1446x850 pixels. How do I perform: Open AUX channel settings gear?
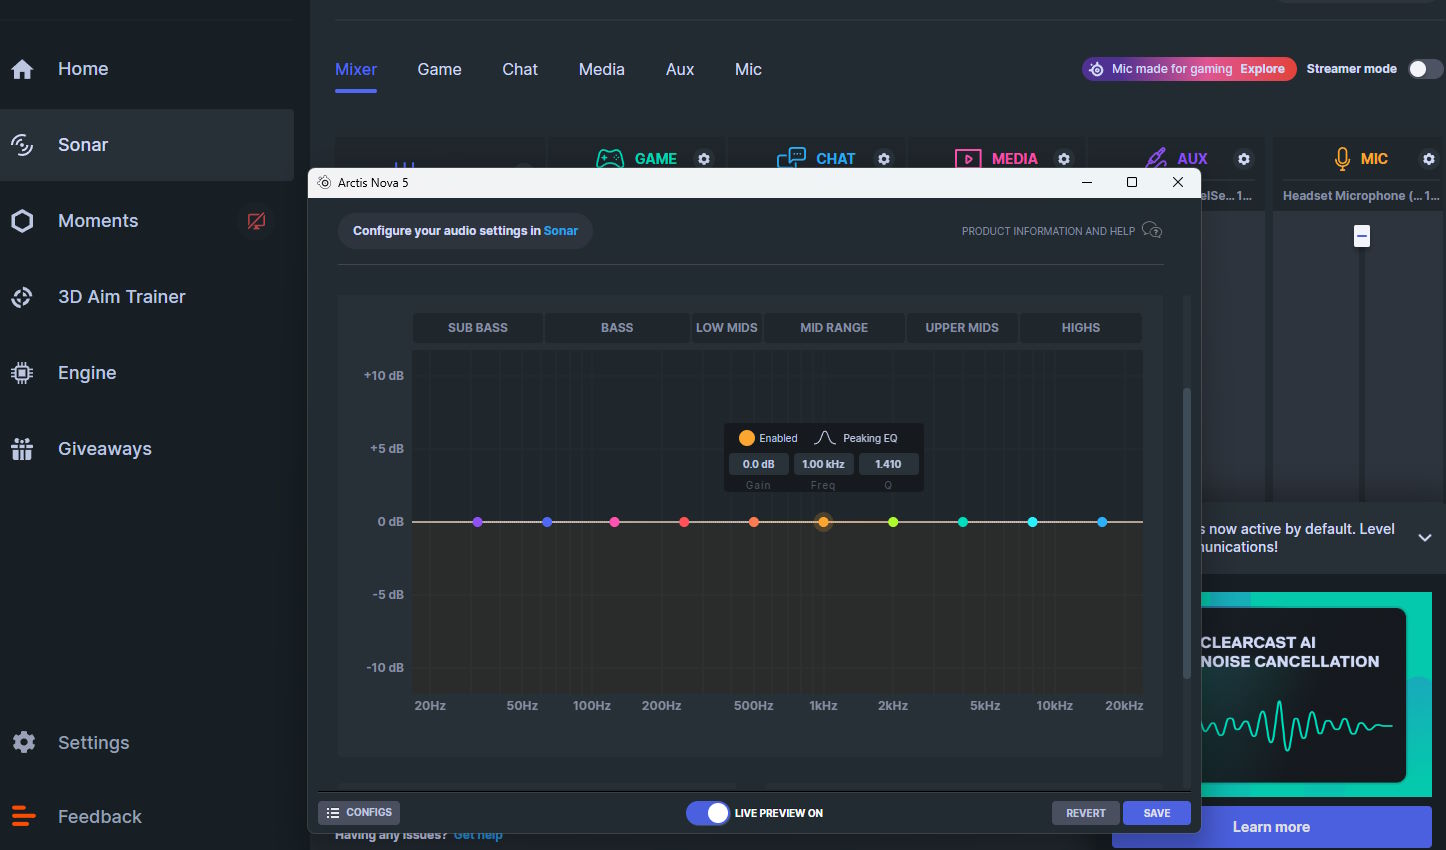coord(1244,159)
